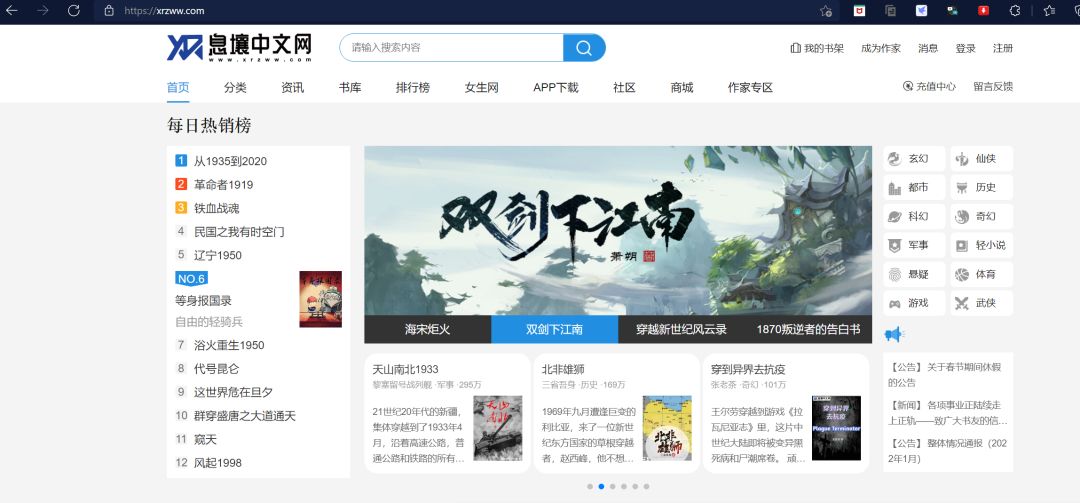Open ranked book 民国之我有时空门
This screenshot has width=1080, height=503.
point(239,232)
